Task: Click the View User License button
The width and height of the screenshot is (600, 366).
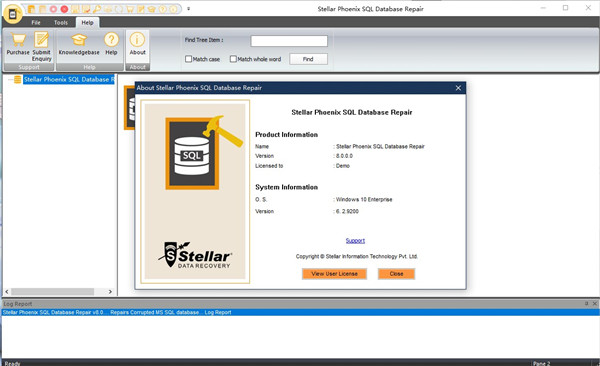Action: 334,274
